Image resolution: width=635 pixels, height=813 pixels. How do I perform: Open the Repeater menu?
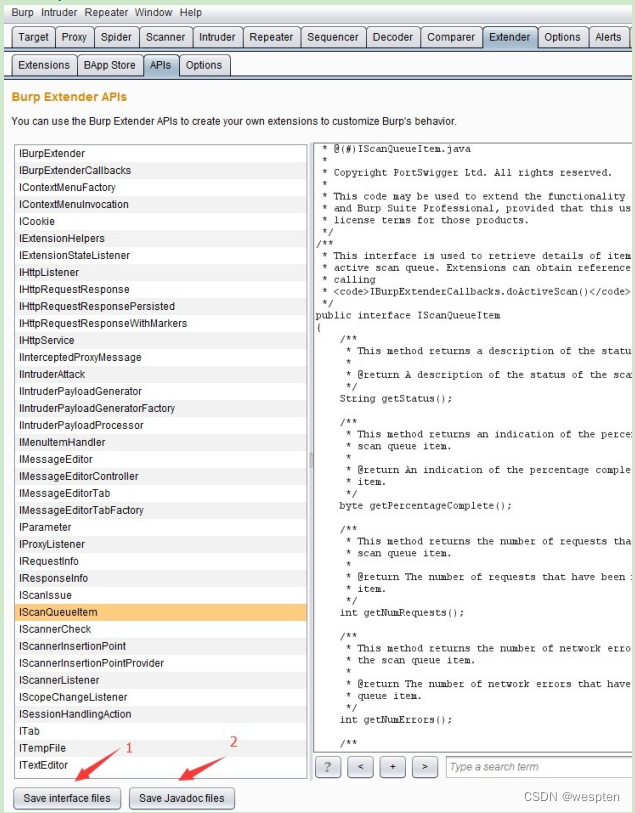point(106,12)
